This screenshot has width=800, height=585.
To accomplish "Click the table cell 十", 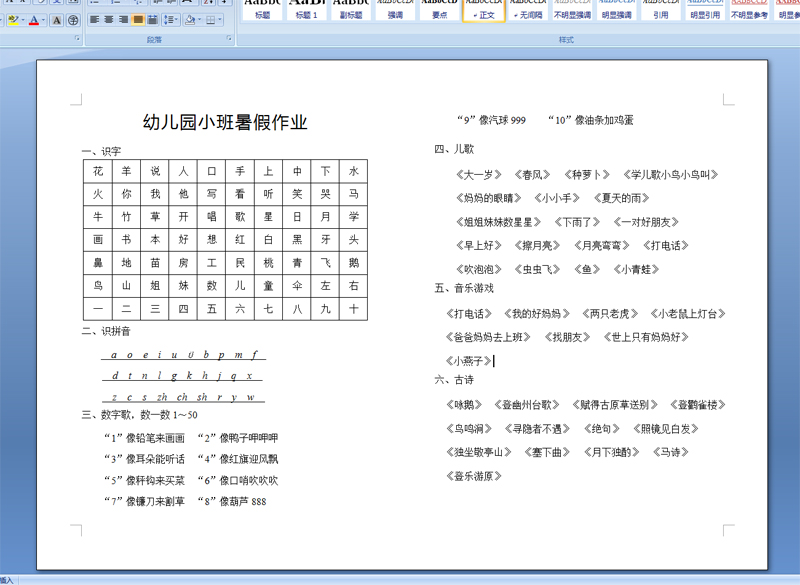I will tap(354, 309).
